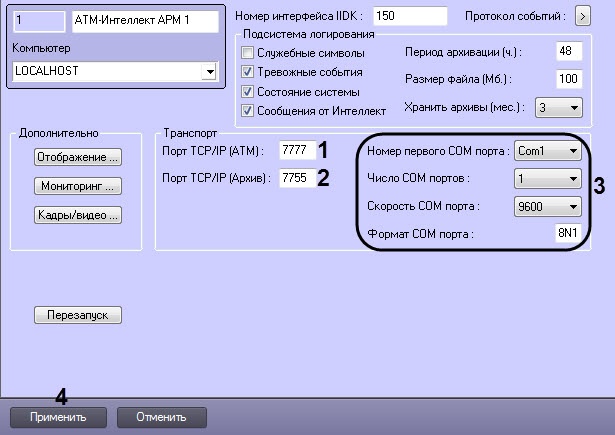Click the Протокол событий arrow button

[x=584, y=17]
